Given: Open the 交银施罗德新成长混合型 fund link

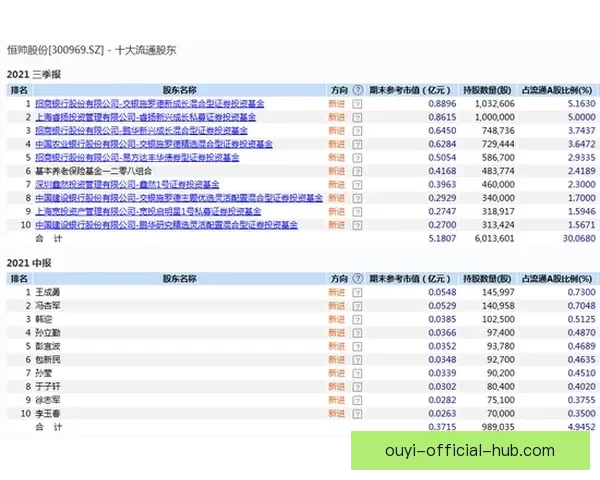Looking at the screenshot, I should [150, 104].
